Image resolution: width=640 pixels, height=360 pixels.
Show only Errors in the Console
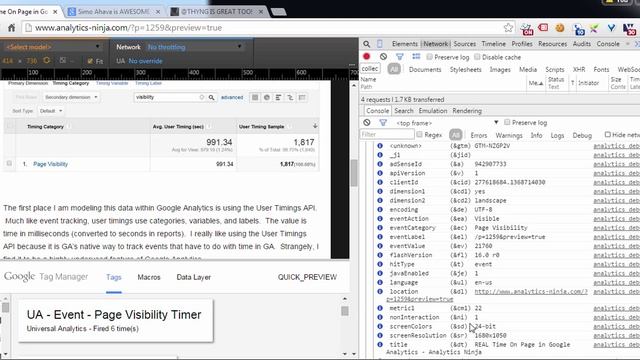click(x=479, y=135)
